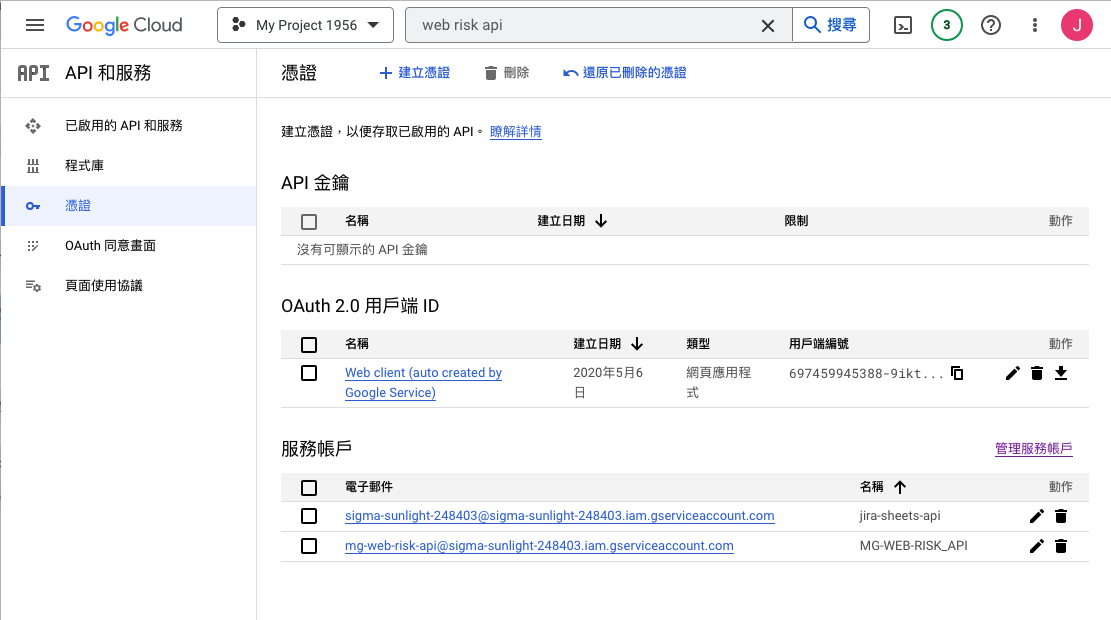
Task: Select all rows in the API 金鑰 table
Action: pyautogui.click(x=309, y=221)
